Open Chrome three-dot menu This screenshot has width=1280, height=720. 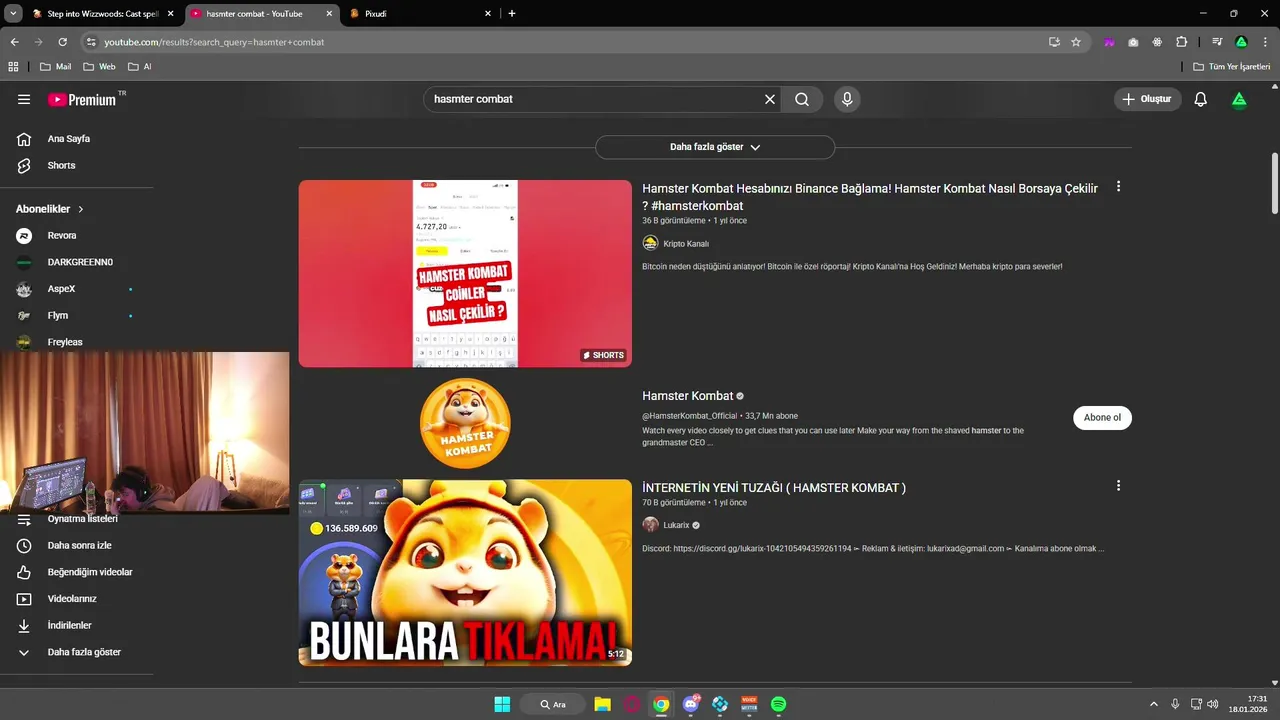(x=1263, y=42)
